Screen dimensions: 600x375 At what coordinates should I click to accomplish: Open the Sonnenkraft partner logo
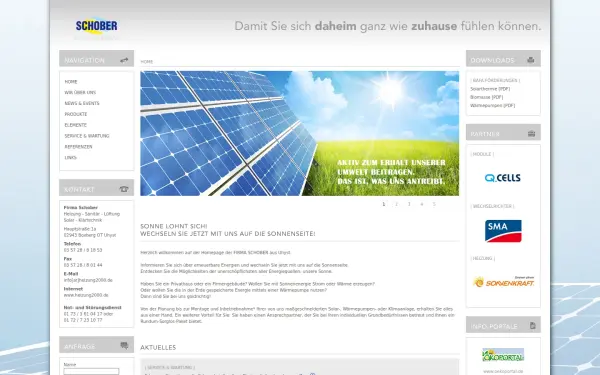pos(503,282)
